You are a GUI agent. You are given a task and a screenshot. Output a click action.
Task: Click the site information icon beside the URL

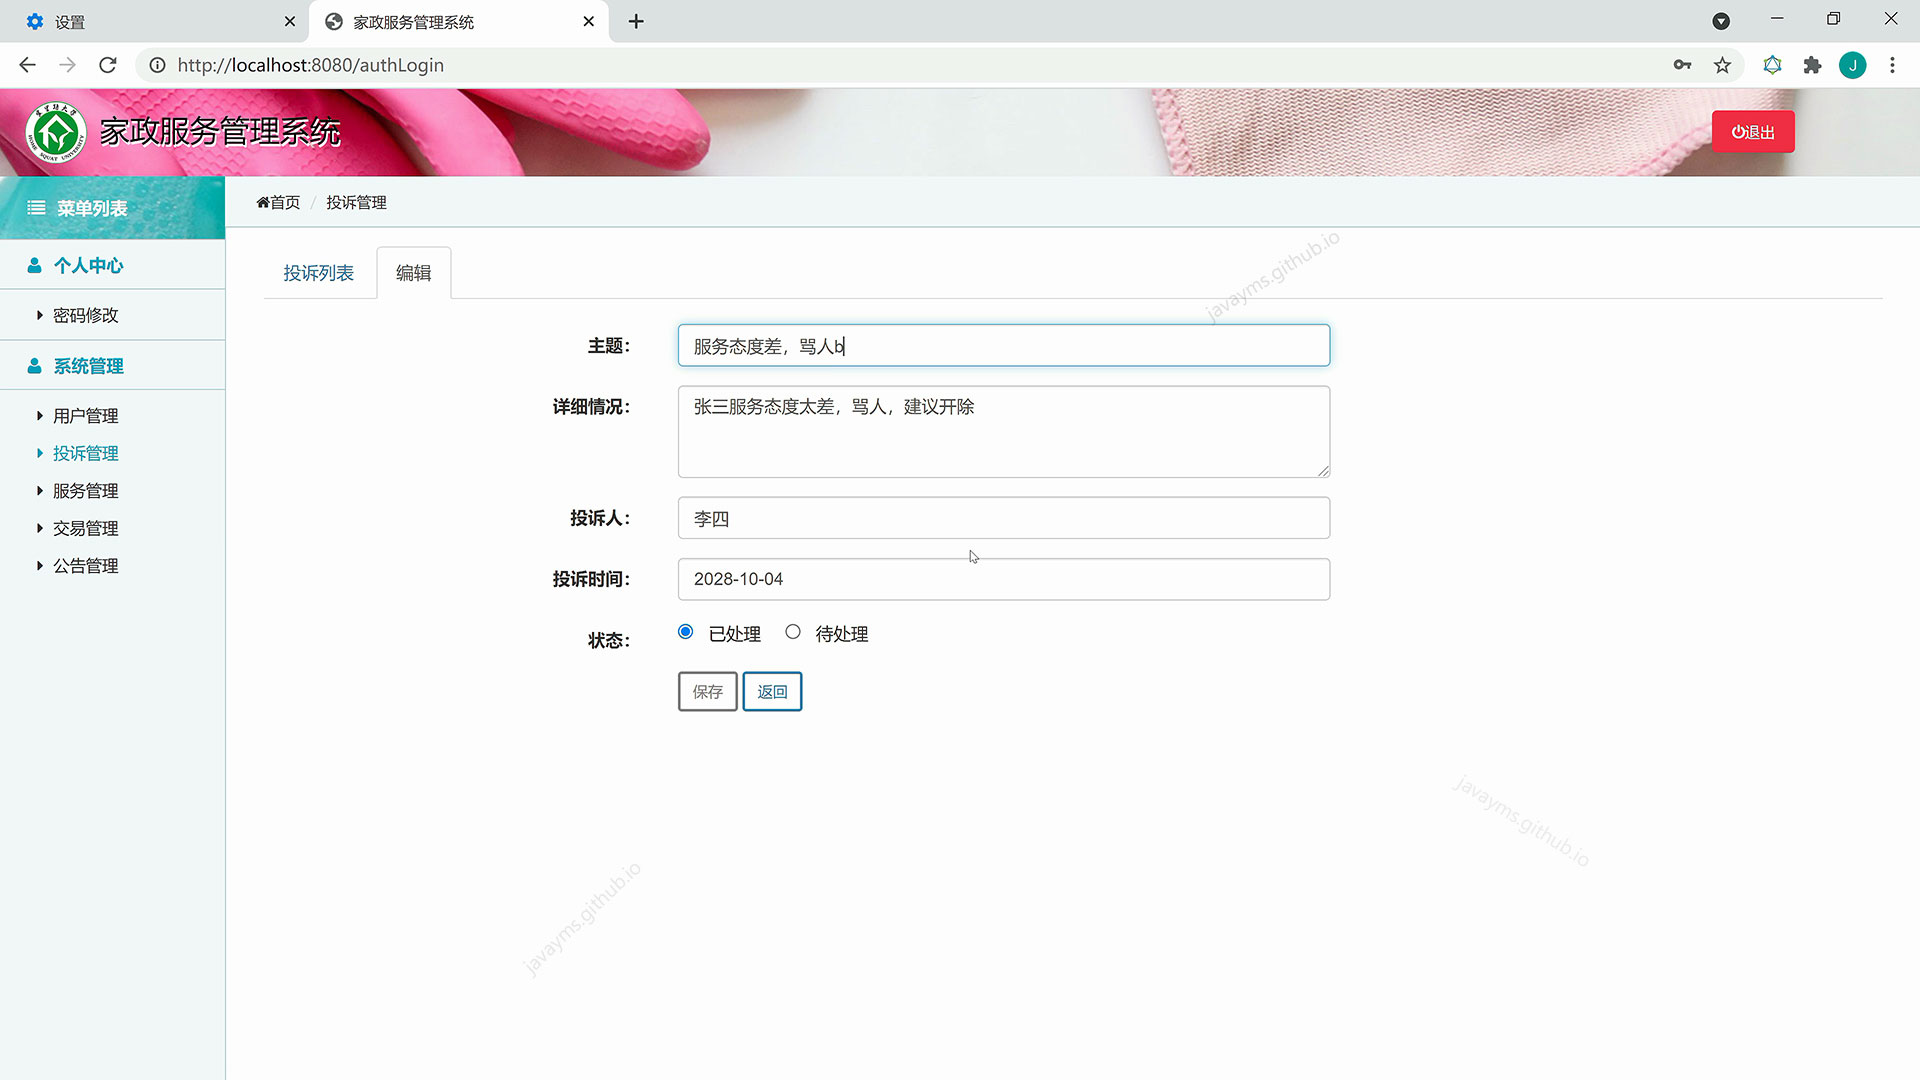[x=157, y=65]
